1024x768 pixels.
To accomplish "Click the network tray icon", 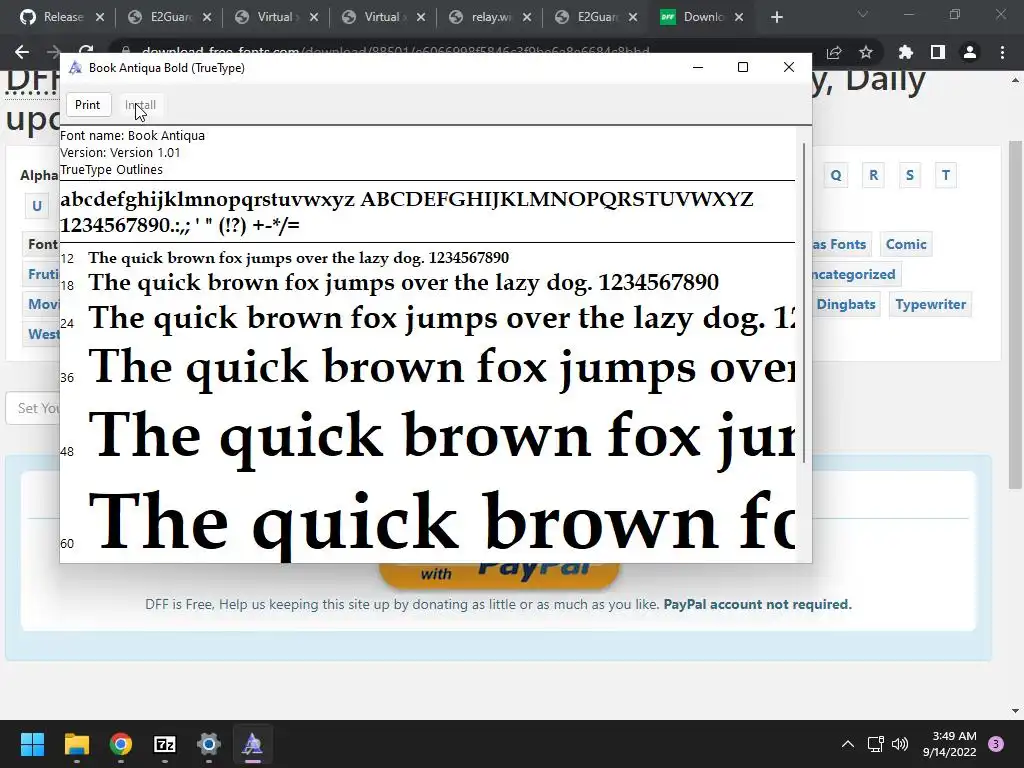I will pos(875,744).
